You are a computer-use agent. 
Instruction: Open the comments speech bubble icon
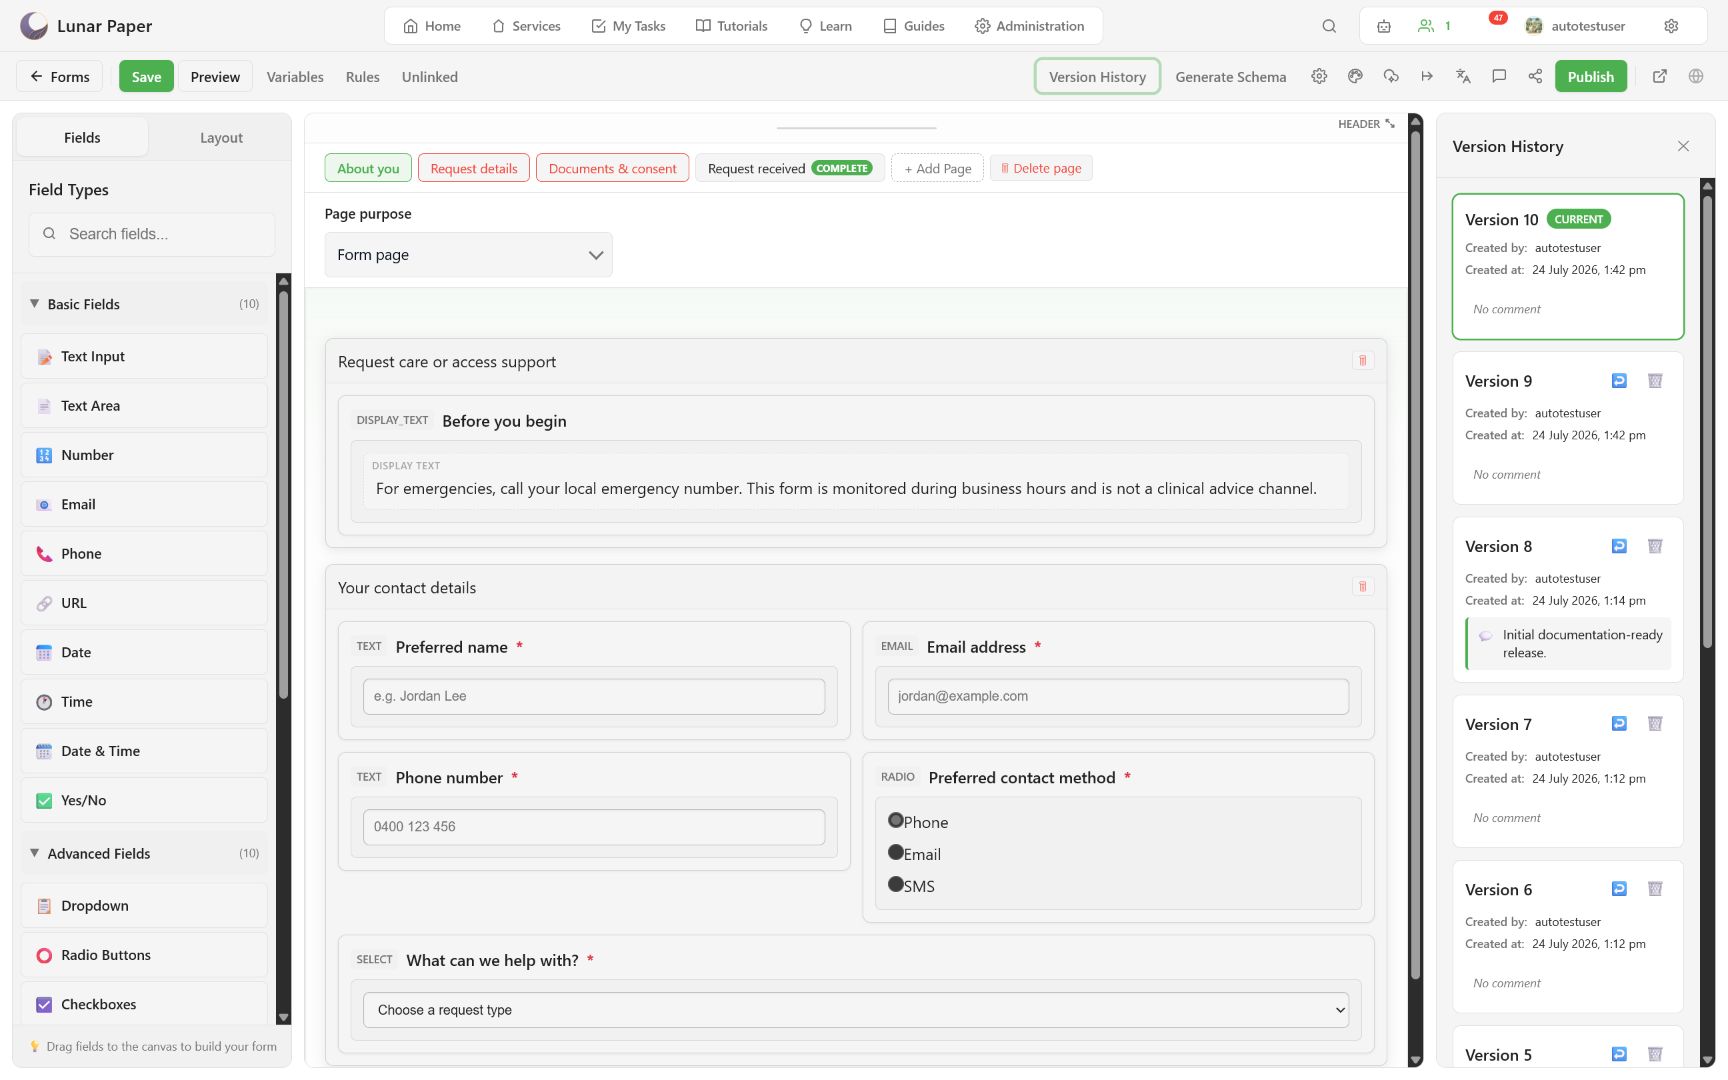click(1499, 76)
